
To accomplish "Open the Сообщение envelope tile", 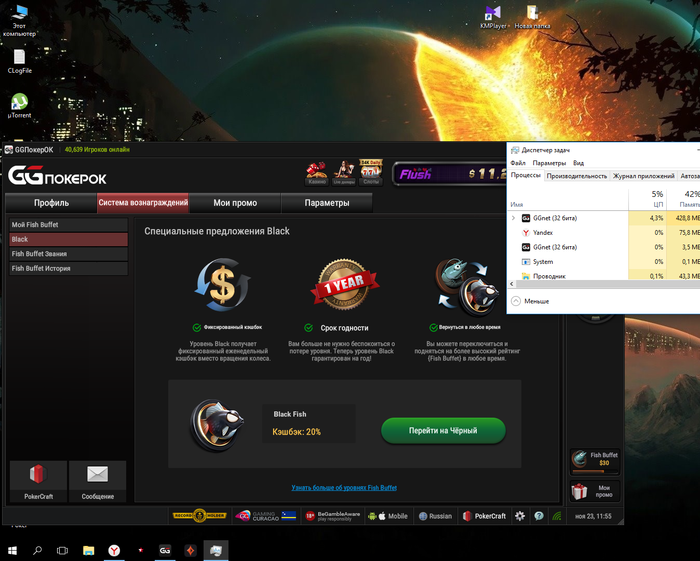I will 97,481.
